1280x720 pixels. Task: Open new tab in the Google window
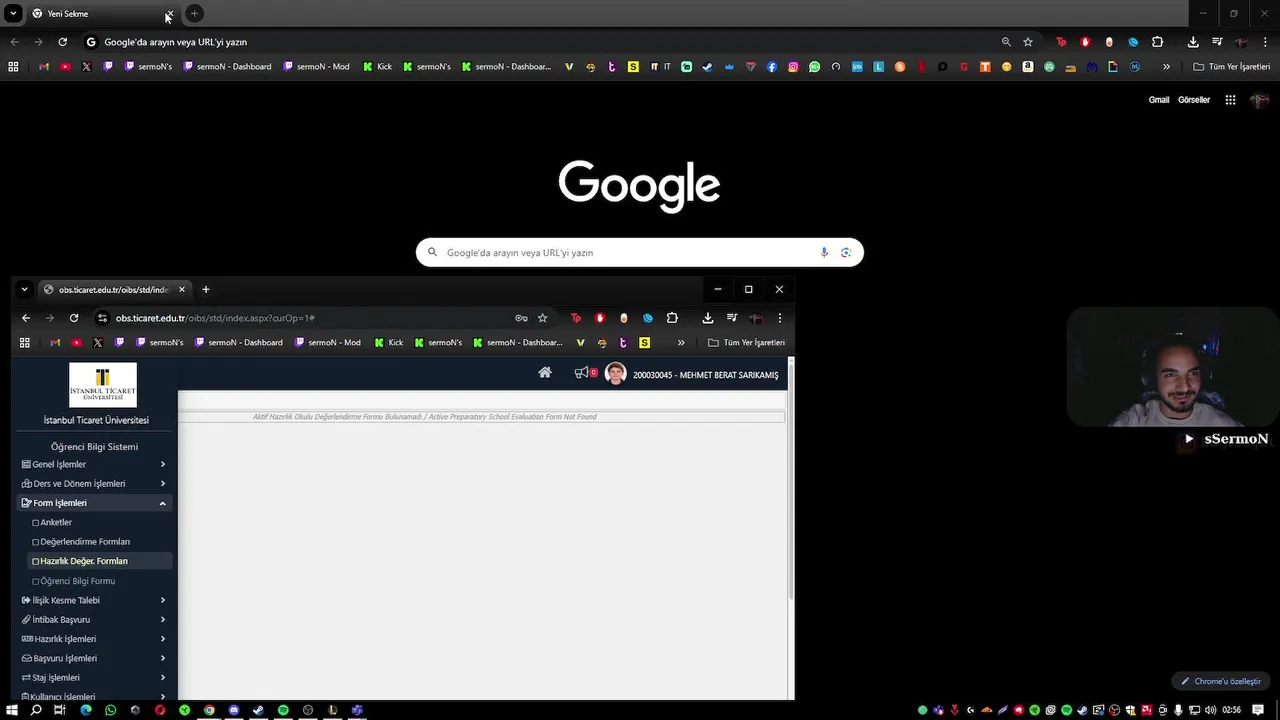click(x=195, y=14)
